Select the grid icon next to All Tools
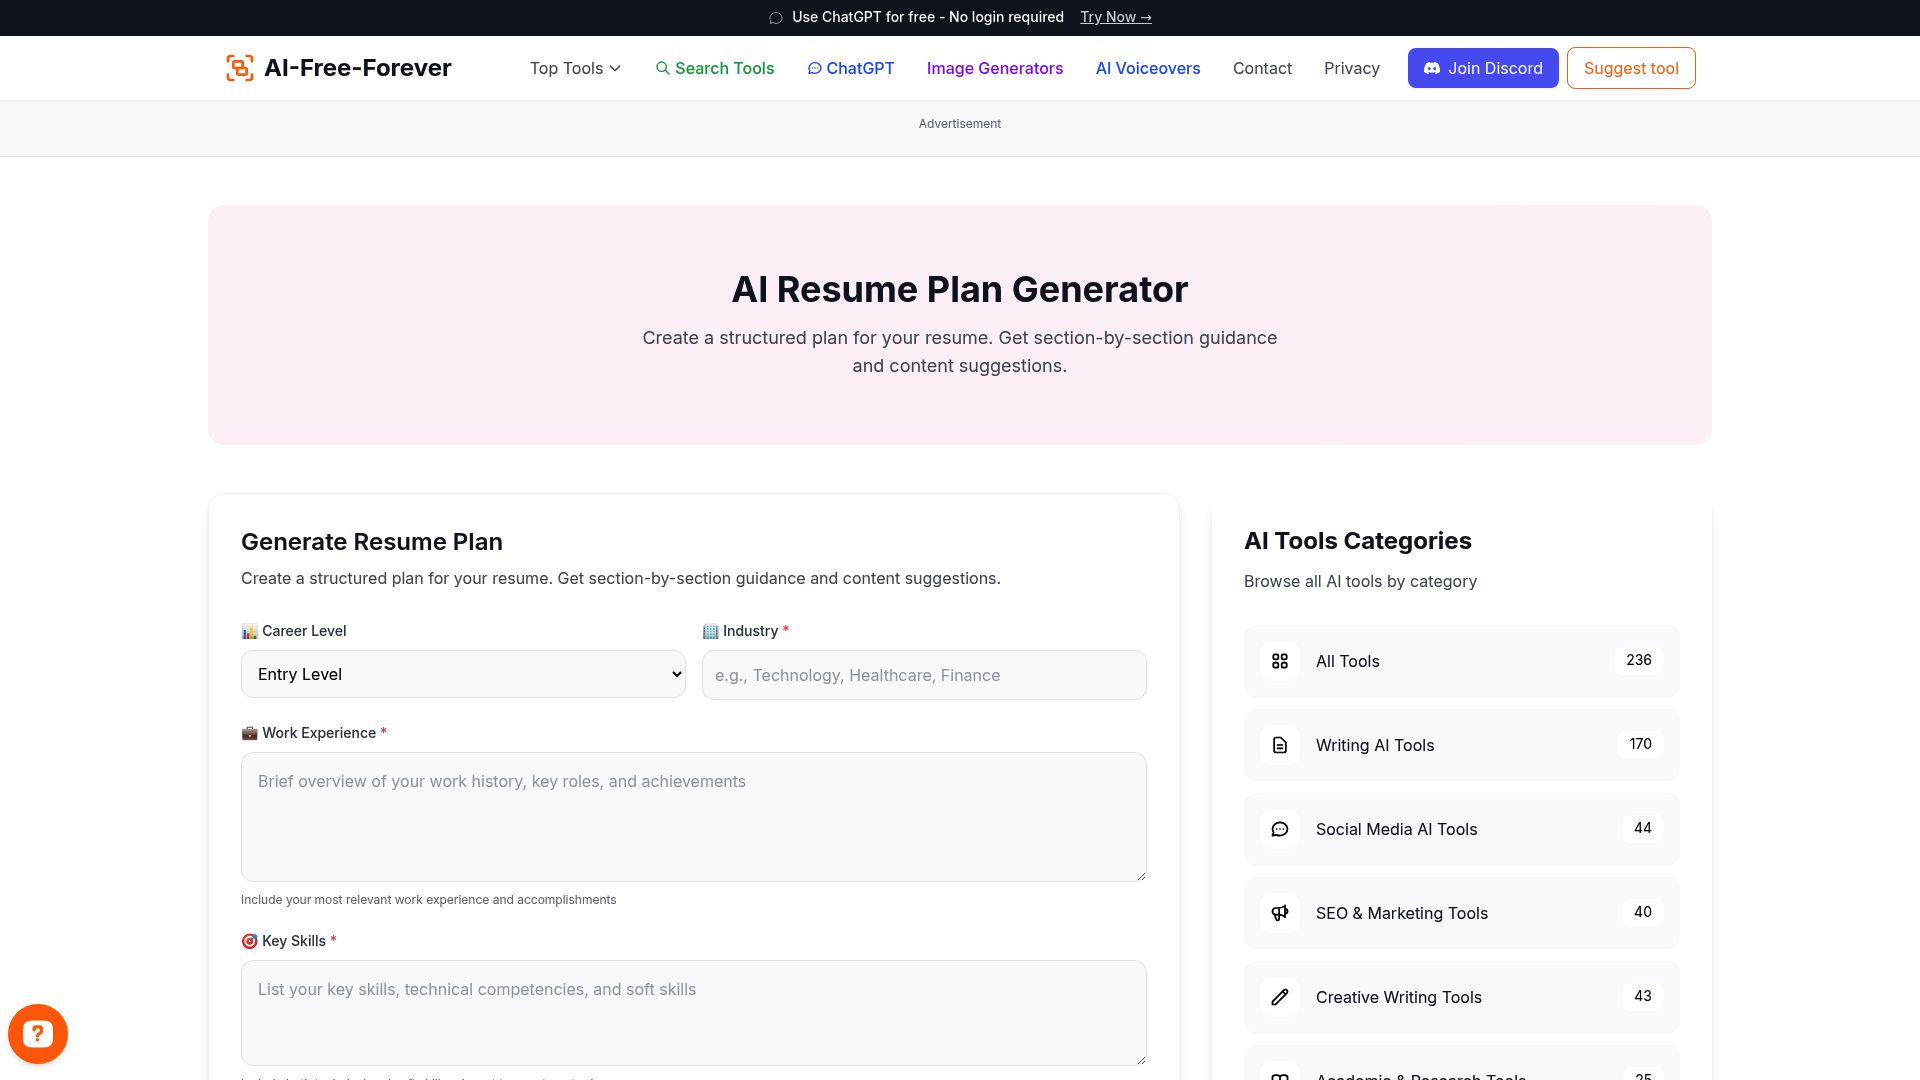 click(1279, 661)
